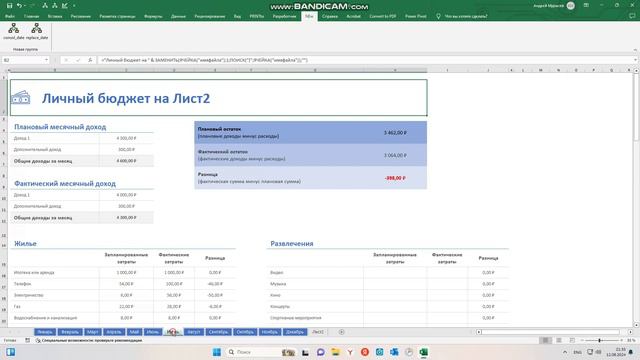This screenshot has width=640, height=360.
Task: Switch to Normal view in status bar
Action: [545, 340]
